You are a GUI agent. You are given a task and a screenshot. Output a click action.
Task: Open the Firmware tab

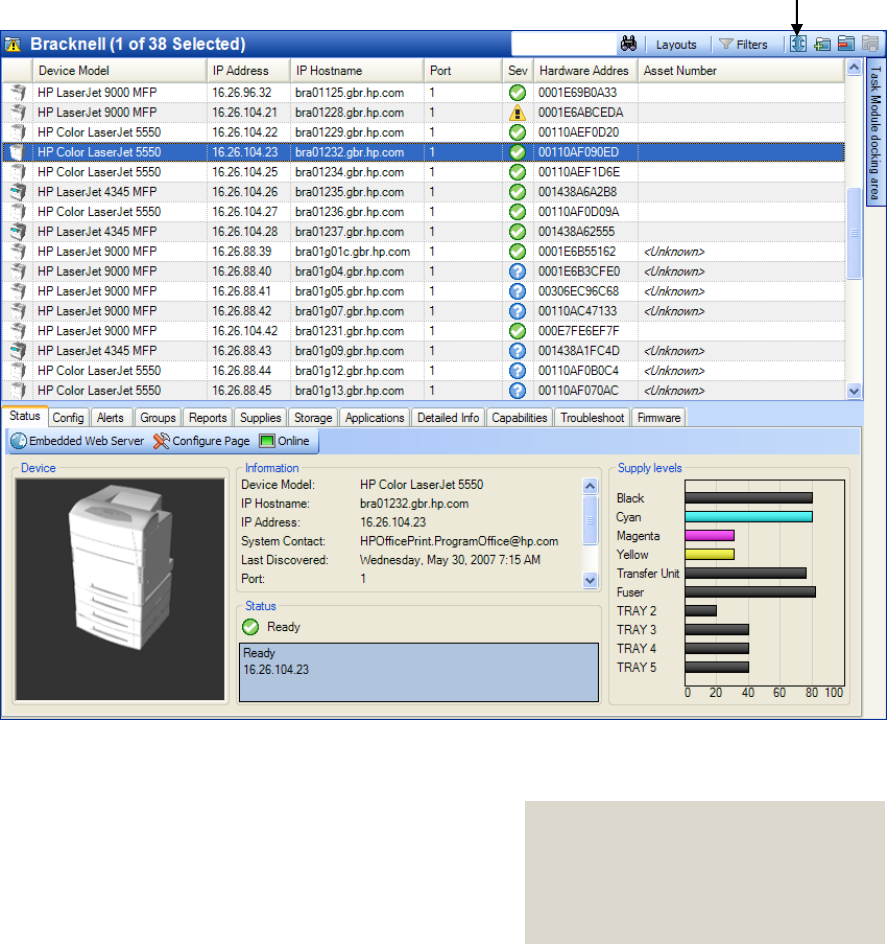(x=659, y=418)
